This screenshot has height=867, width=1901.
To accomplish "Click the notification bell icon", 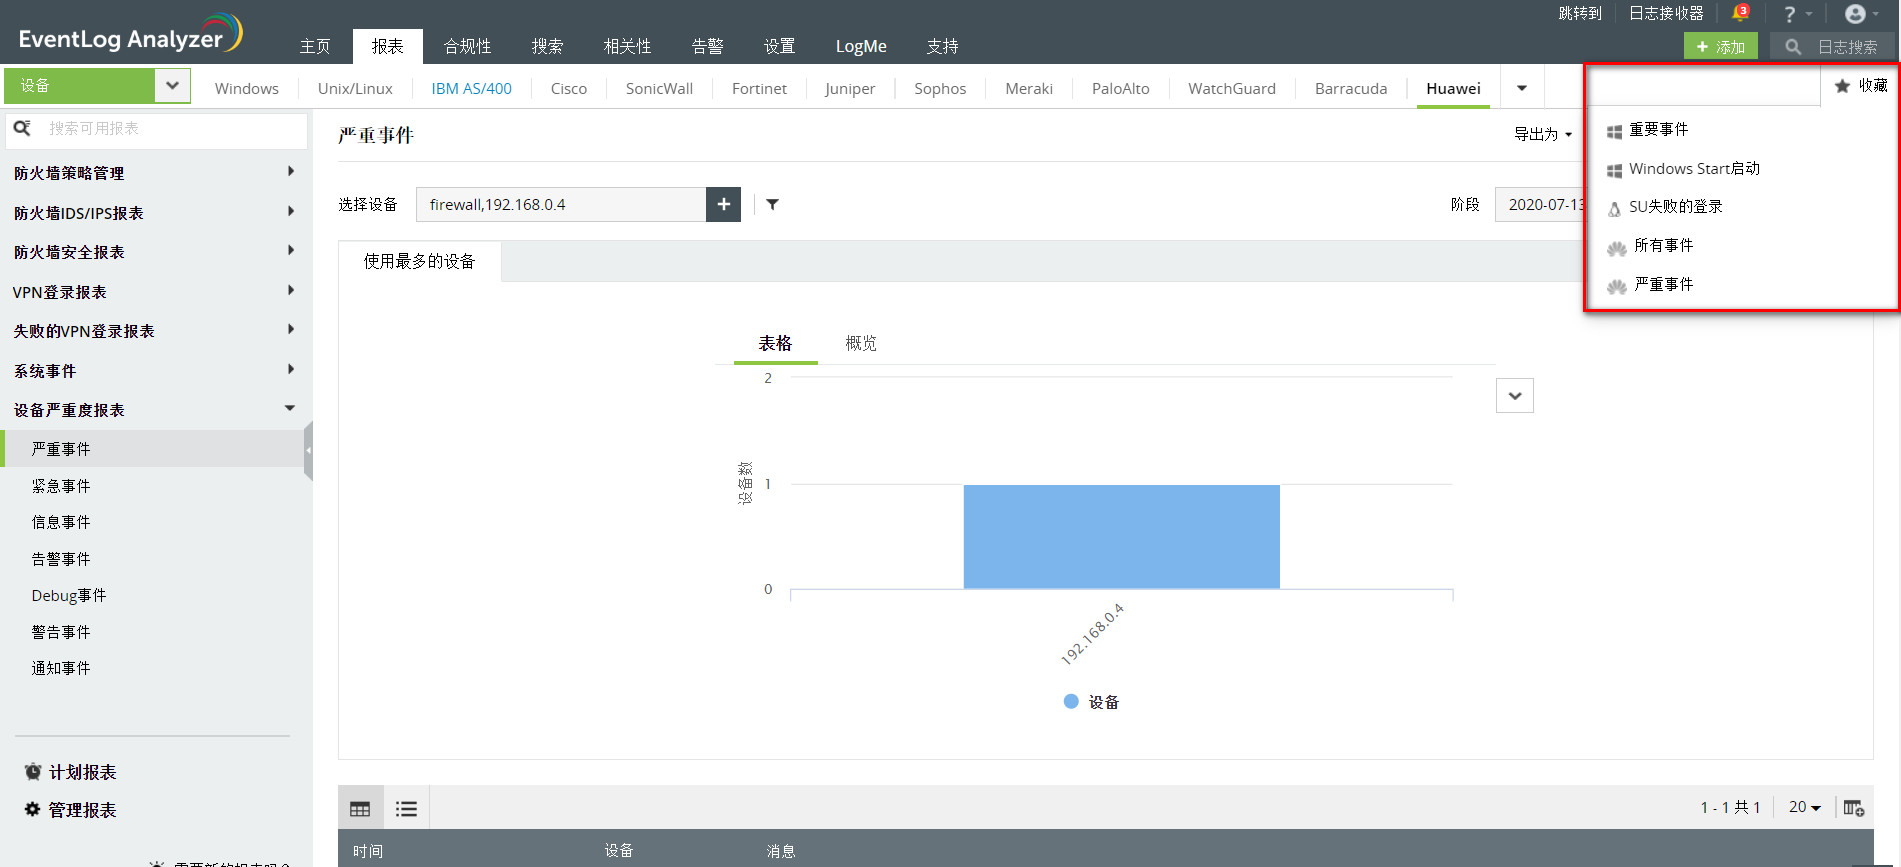I will click(1740, 13).
